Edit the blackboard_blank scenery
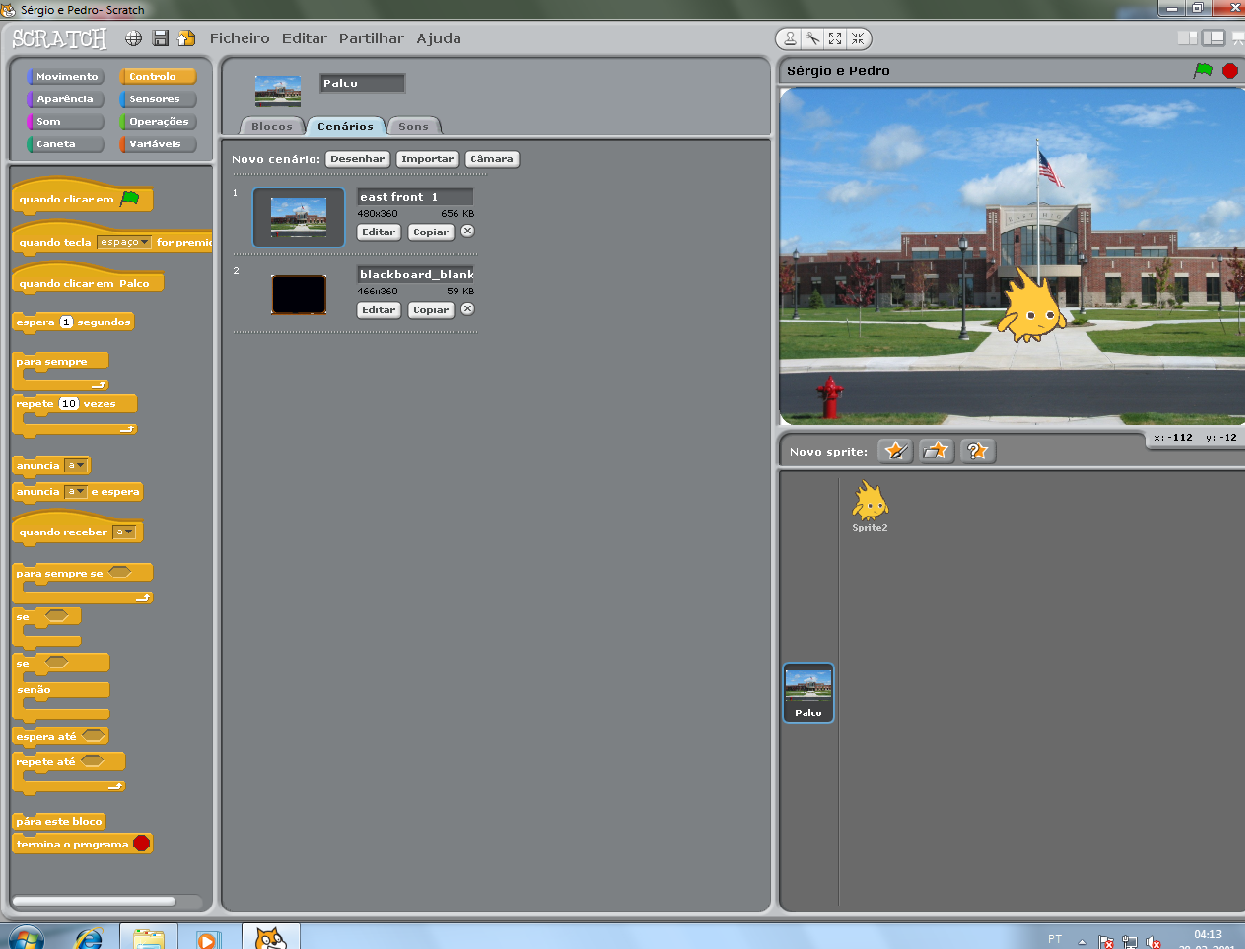This screenshot has width=1245, height=949. 379,310
